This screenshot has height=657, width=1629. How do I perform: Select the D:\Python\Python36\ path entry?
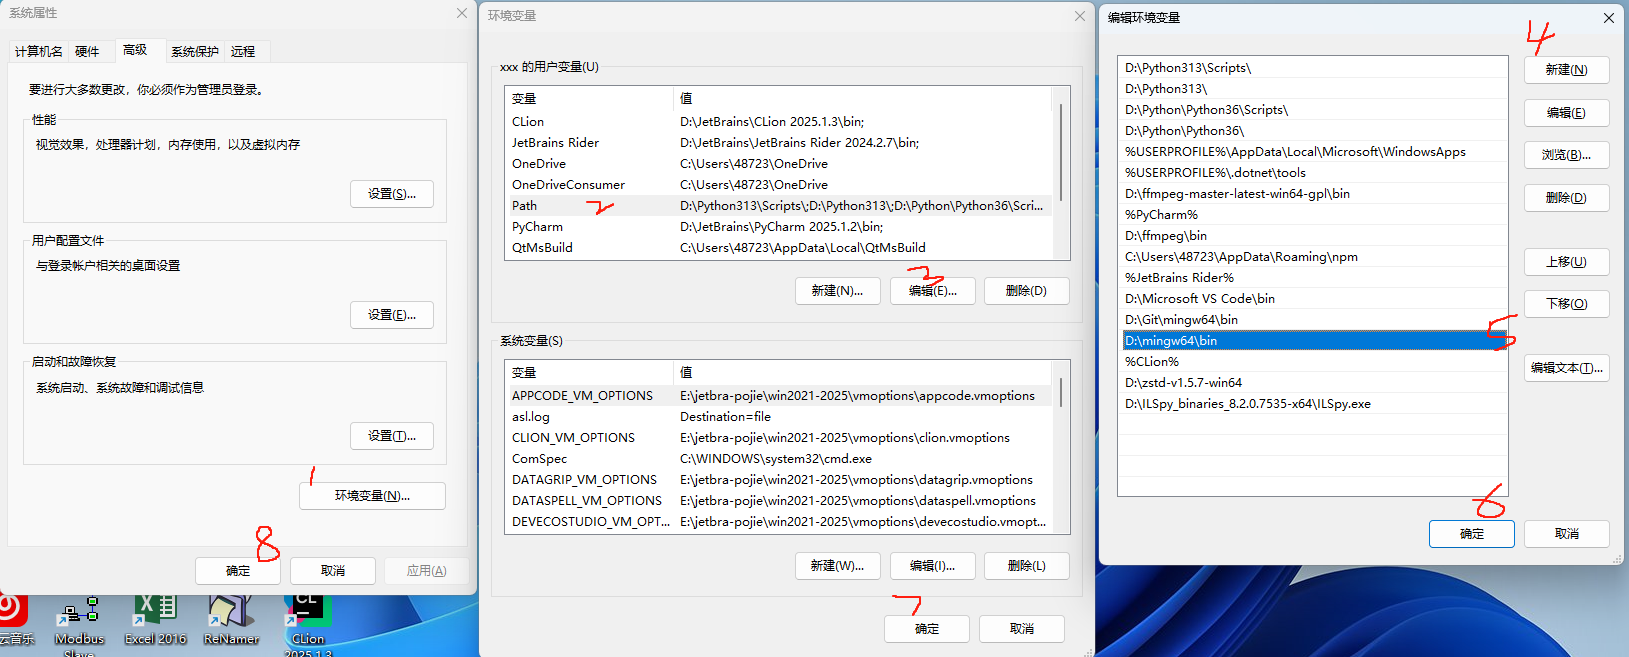click(1313, 131)
